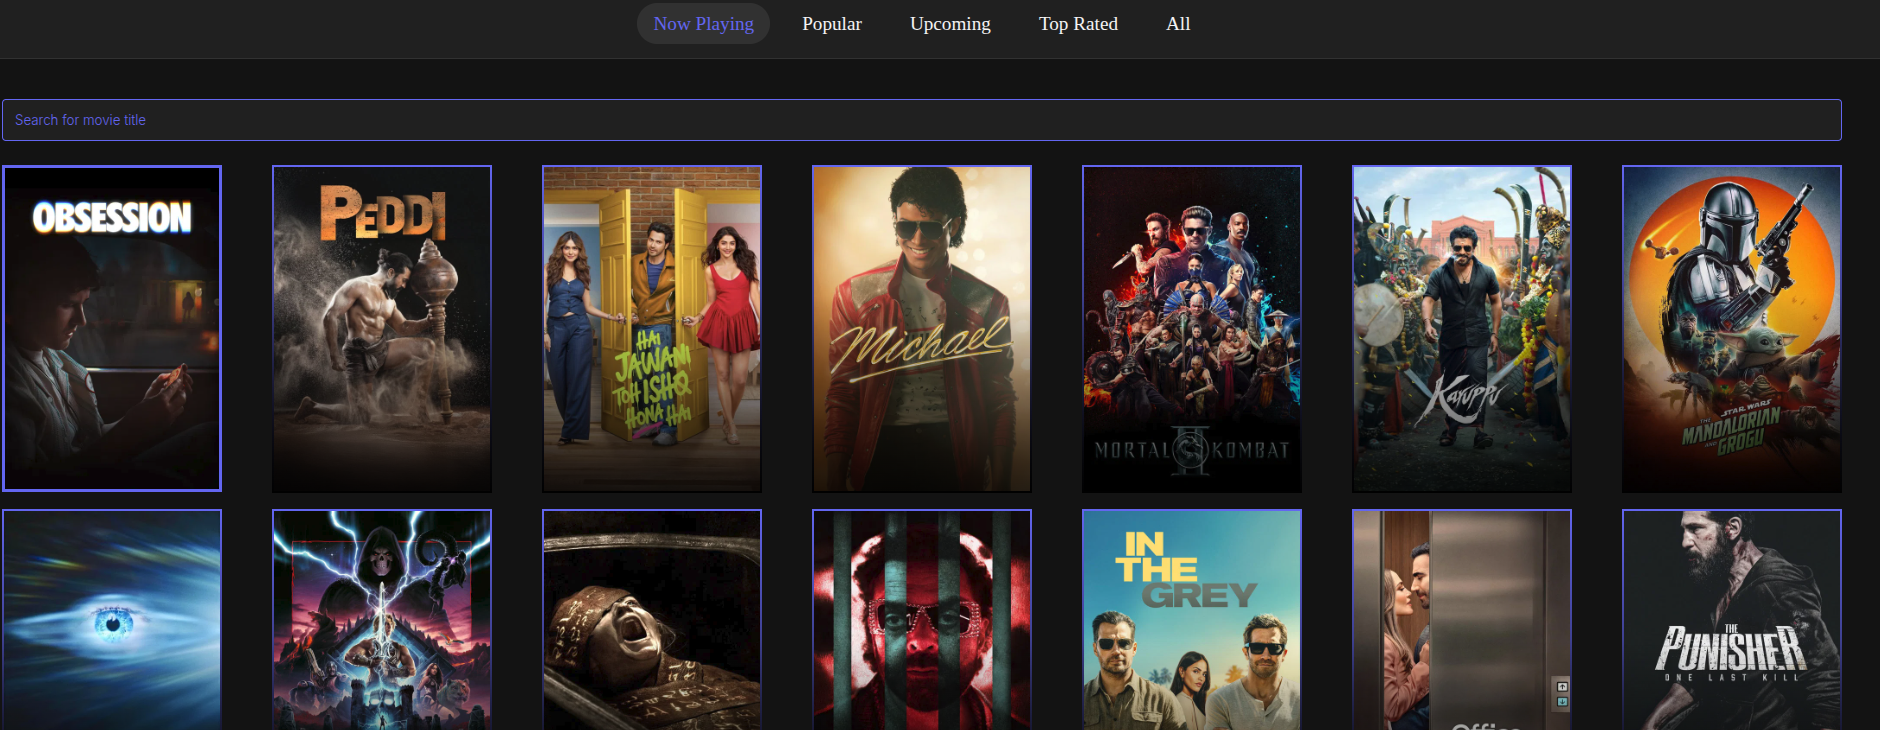Choose the In The Grey poster

click(1192, 620)
